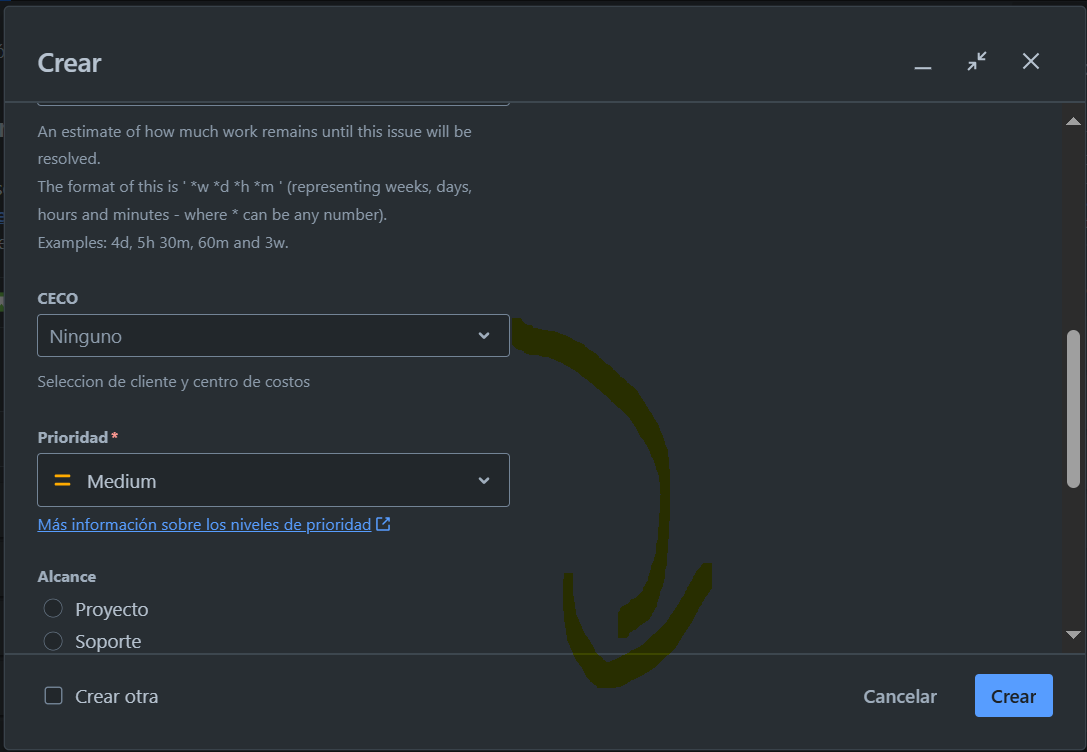The image size is (1087, 752).
Task: Click the 'Examples: 4d, 5h 30m, 60m and 3w.' text
Action: [x=163, y=243]
